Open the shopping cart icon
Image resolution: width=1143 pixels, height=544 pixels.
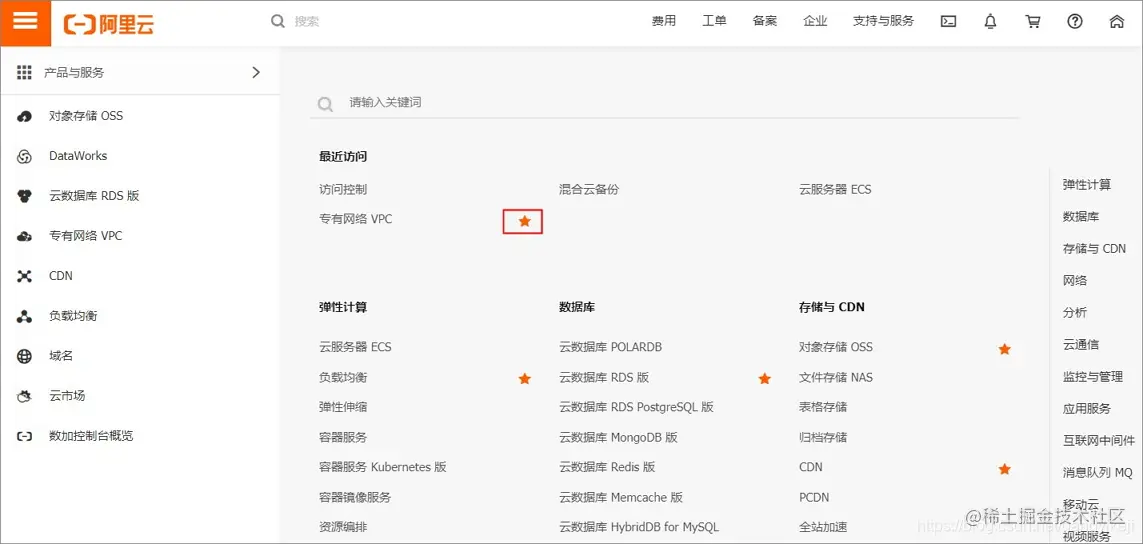[1032, 22]
